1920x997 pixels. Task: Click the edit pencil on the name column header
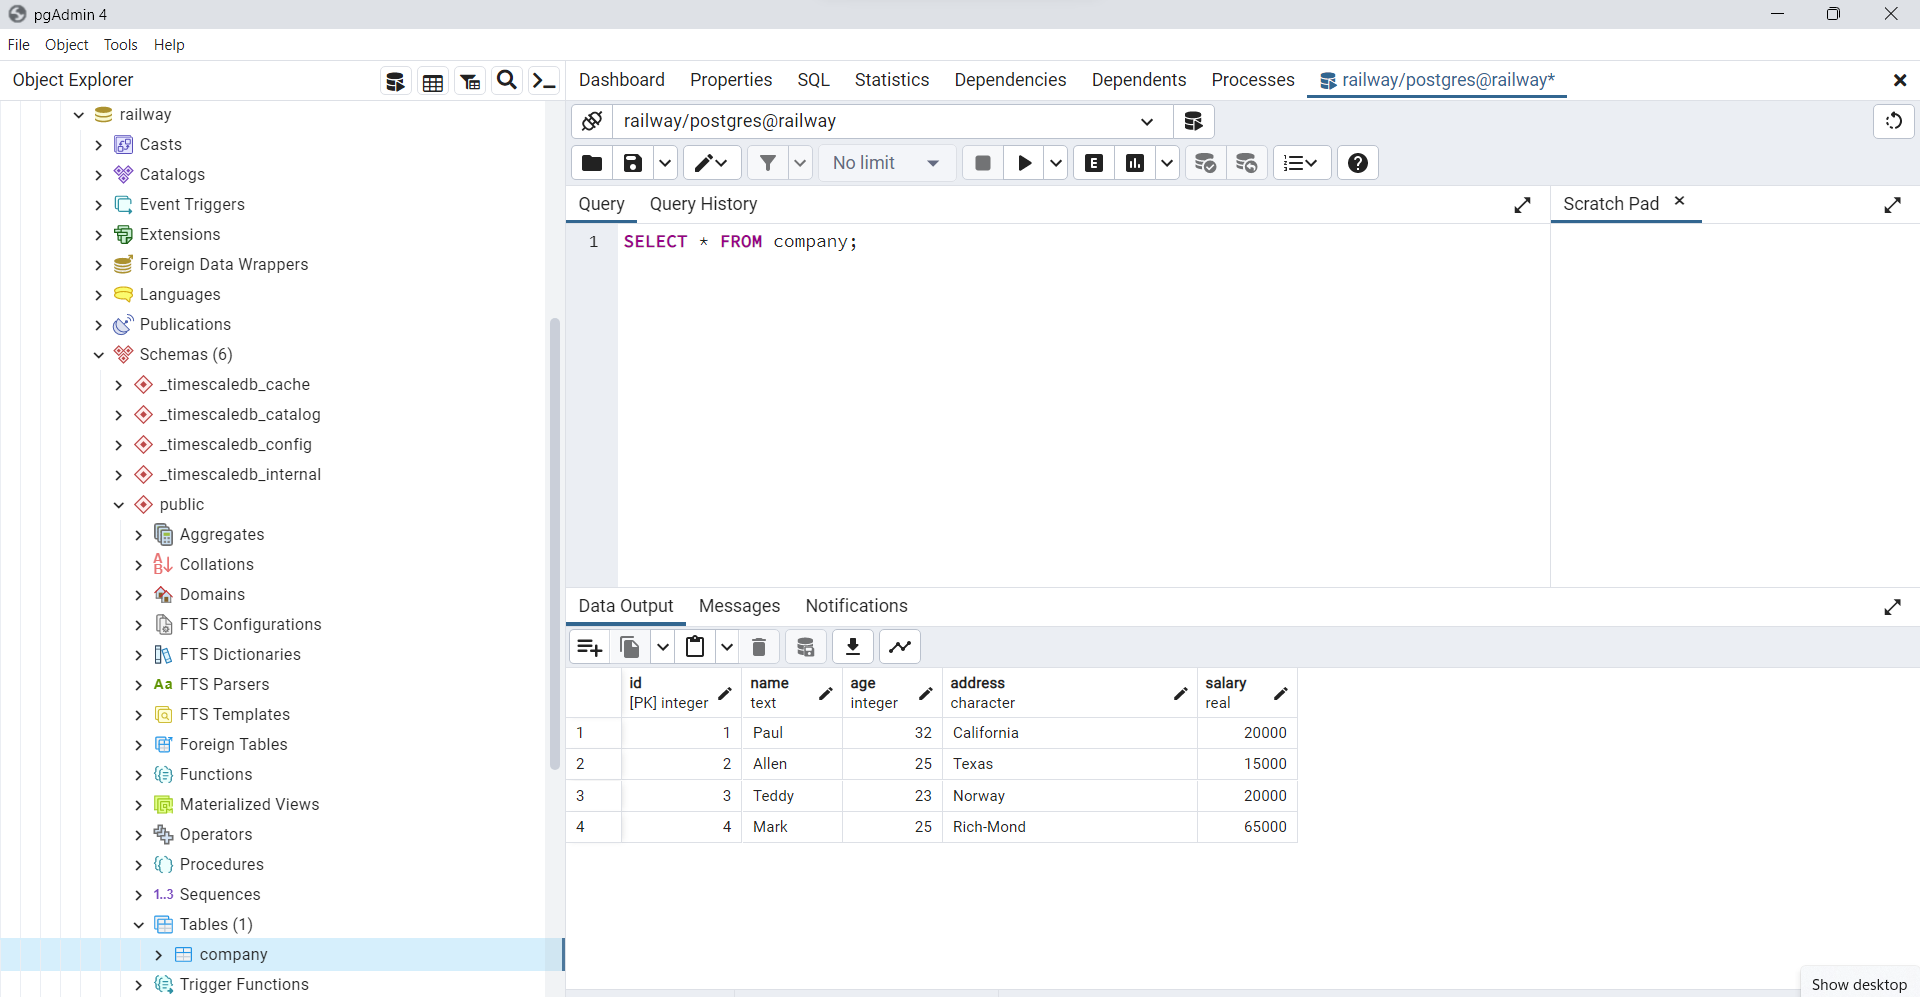click(825, 693)
